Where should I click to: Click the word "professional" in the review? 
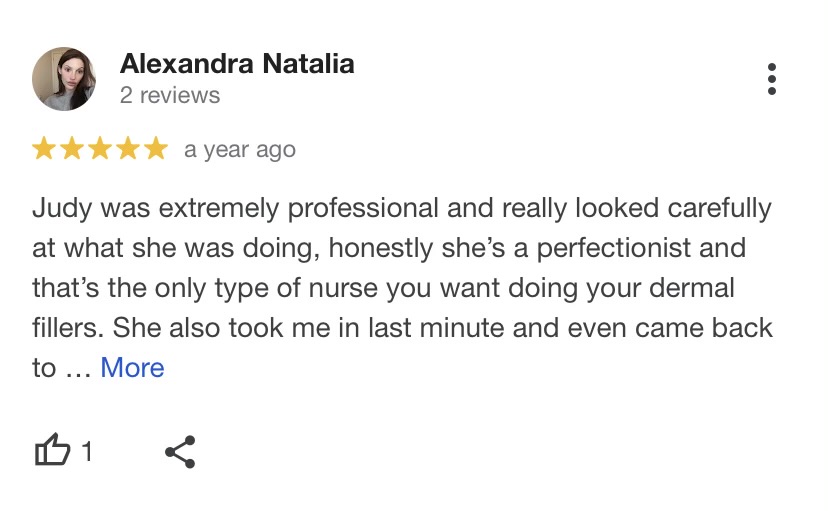363,209
